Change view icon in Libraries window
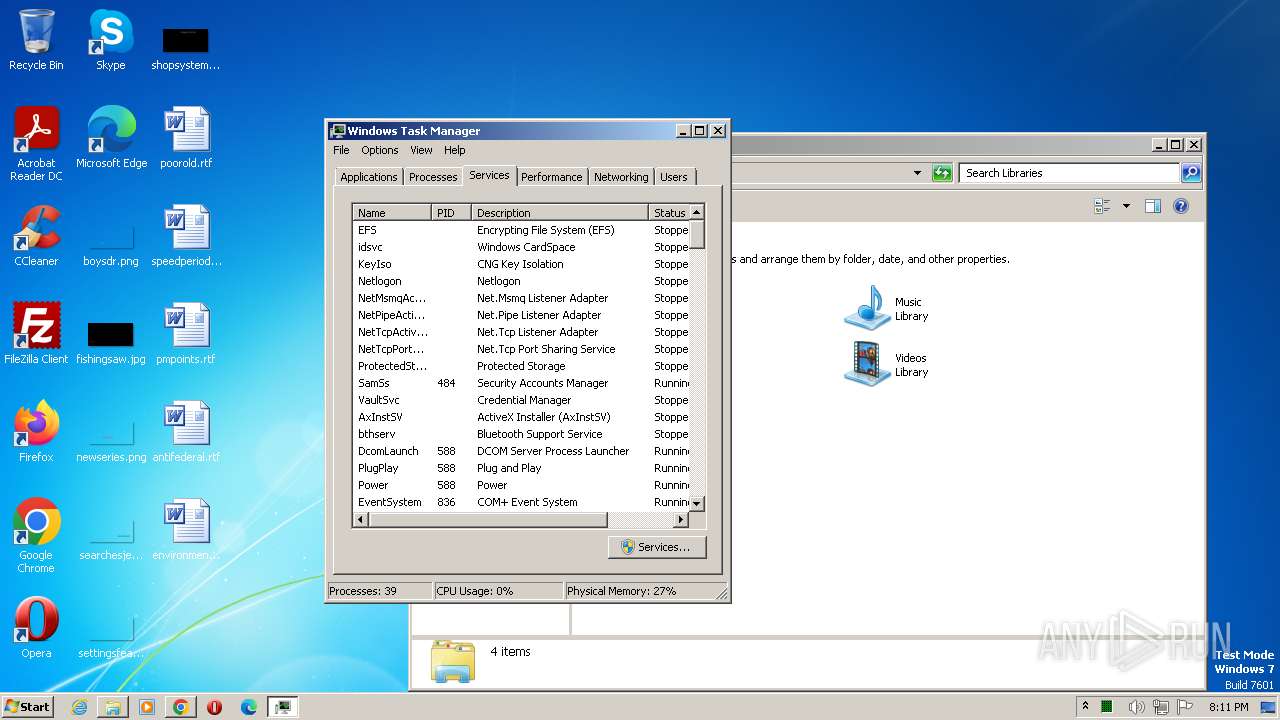 [x=1103, y=206]
